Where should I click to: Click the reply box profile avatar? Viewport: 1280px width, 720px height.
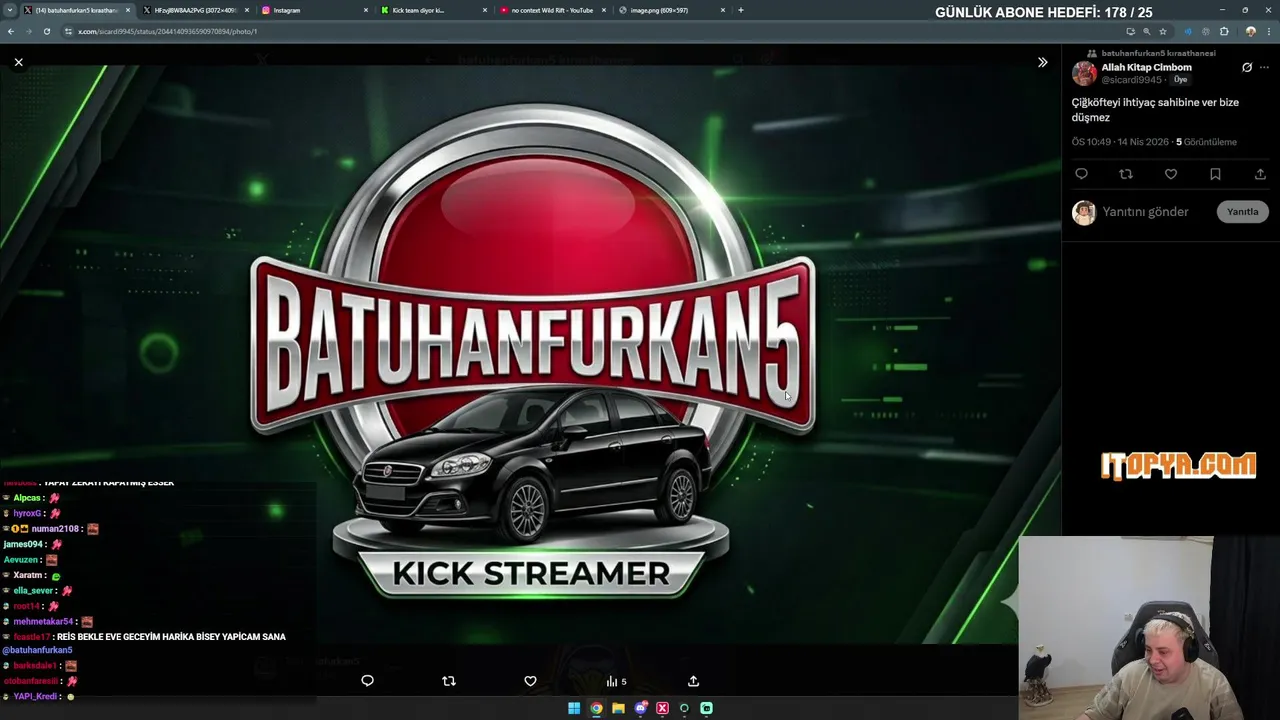click(x=1084, y=212)
